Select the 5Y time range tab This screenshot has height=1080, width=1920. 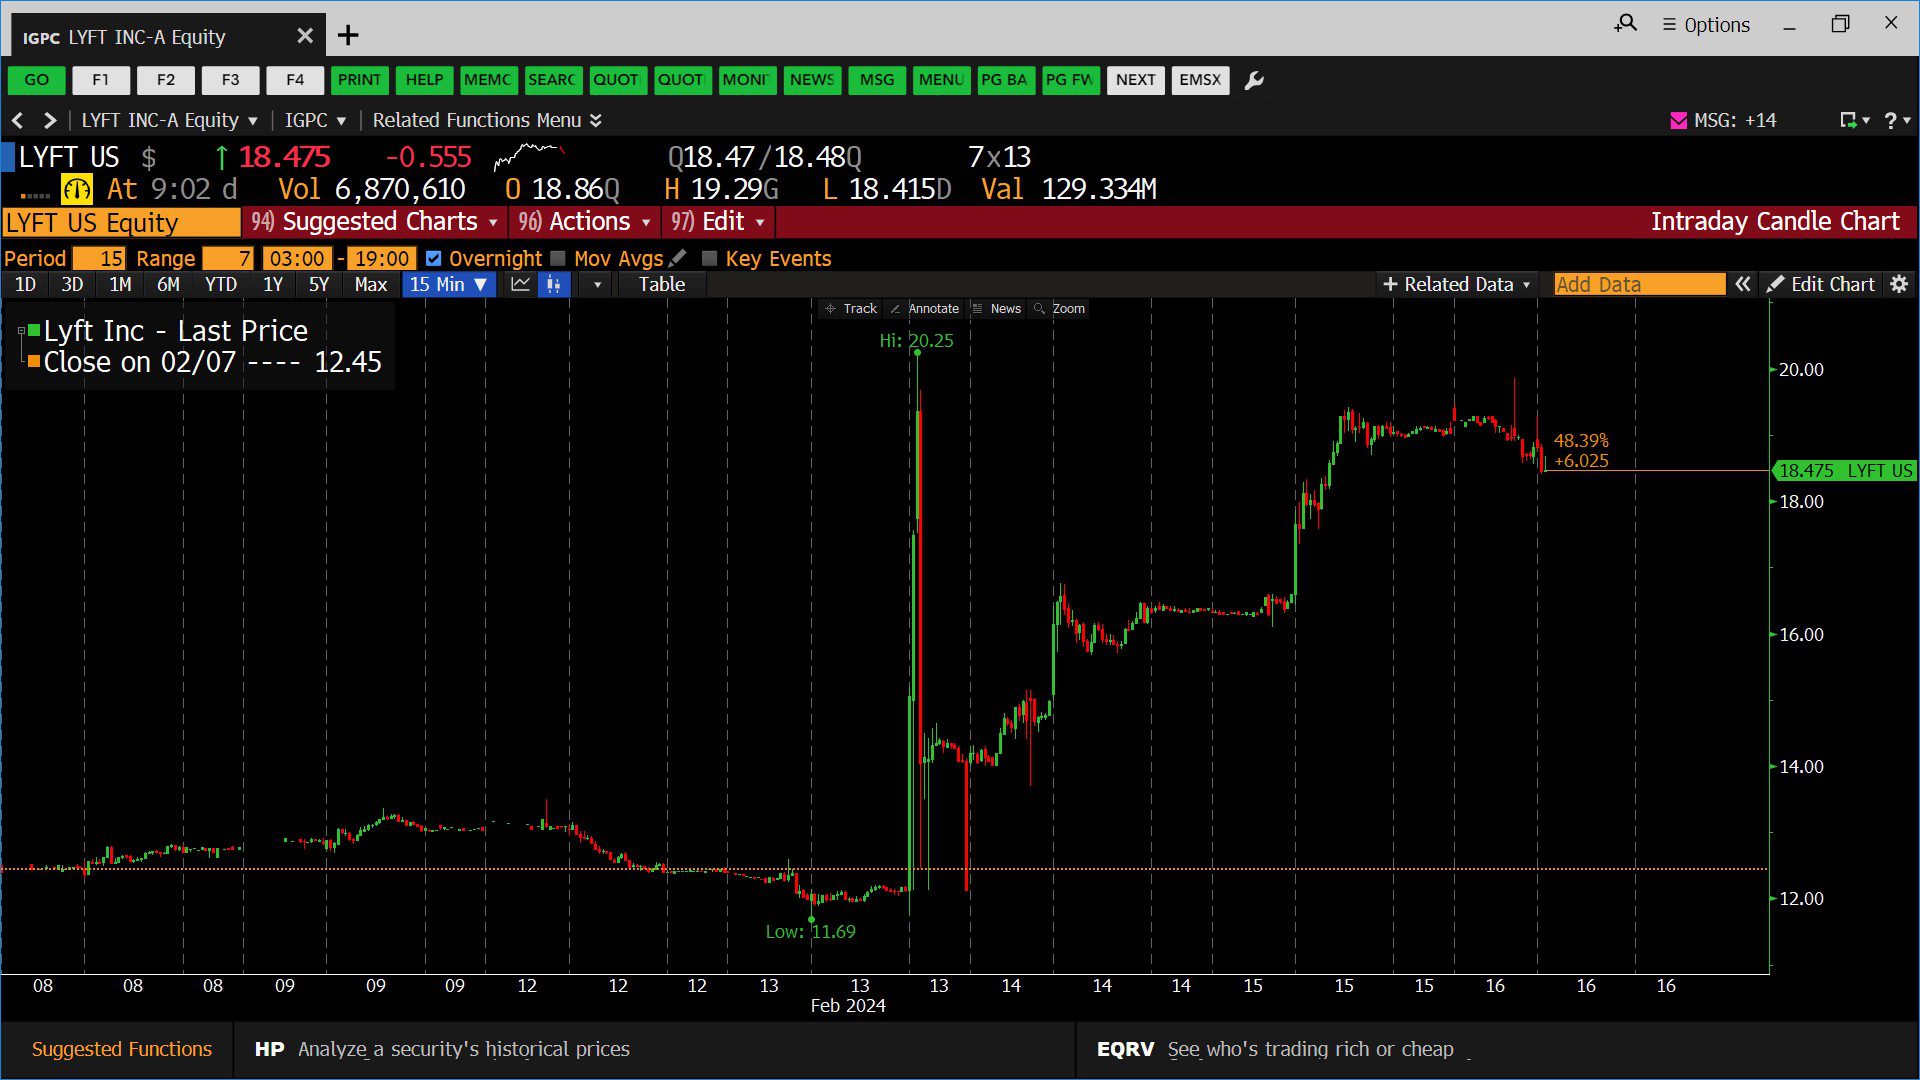[x=319, y=284]
